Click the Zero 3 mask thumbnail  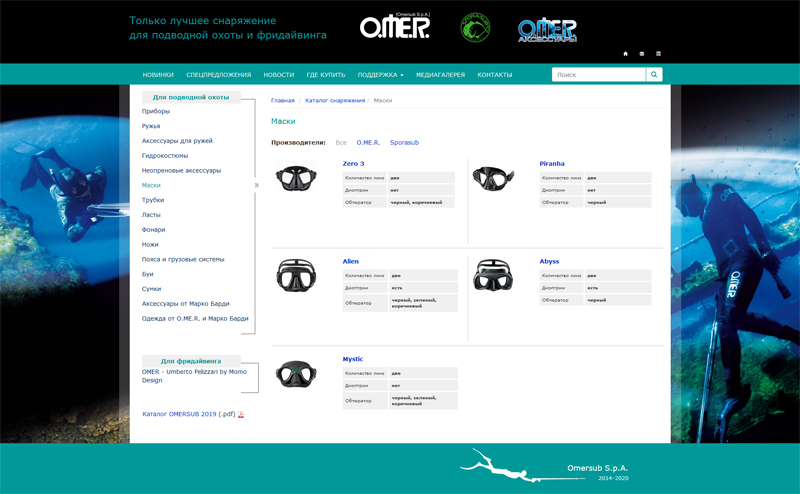[x=296, y=178]
